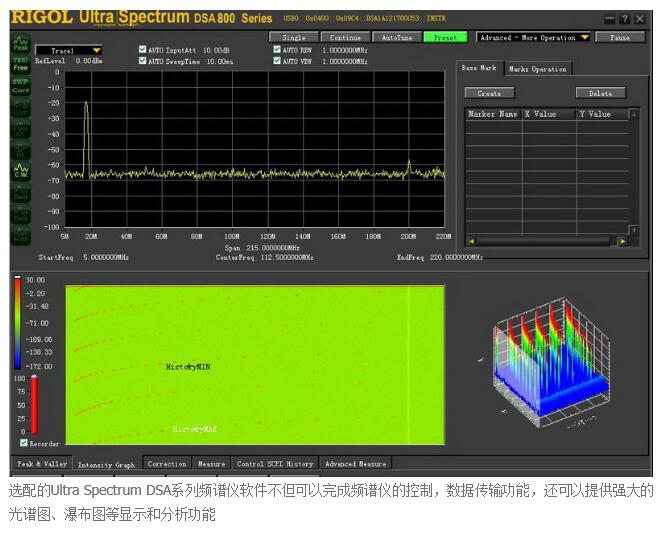This screenshot has height=533, width=659.
Task: Toggle the AUTO InputAtt checkbox
Action: tap(142, 49)
